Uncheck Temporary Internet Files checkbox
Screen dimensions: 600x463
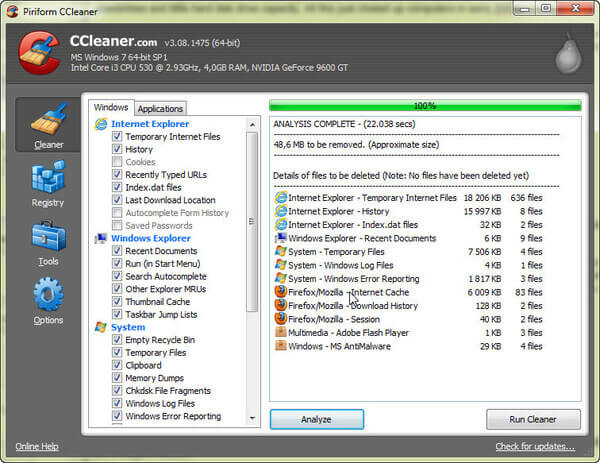pyautogui.click(x=117, y=136)
